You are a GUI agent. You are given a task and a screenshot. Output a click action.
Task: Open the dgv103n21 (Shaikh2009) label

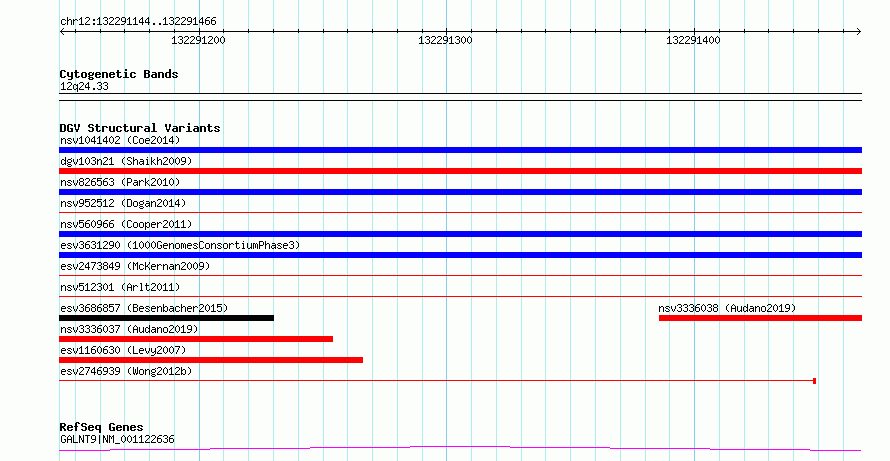[126, 161]
